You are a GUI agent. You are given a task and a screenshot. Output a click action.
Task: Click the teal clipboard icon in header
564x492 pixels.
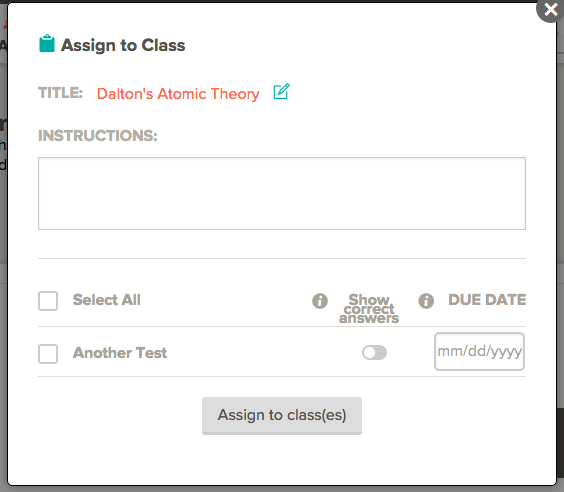tap(47, 44)
